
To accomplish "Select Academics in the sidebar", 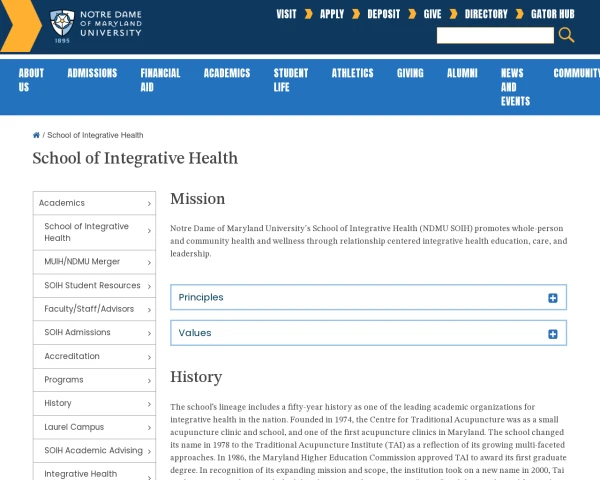I will 94,203.
